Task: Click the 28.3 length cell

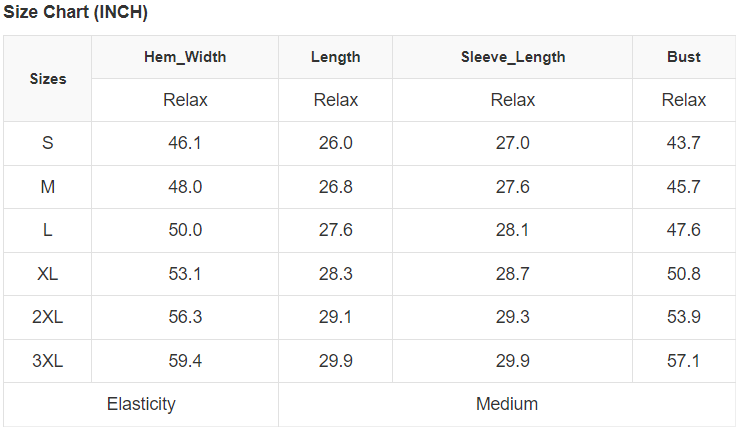Action: pyautogui.click(x=336, y=274)
